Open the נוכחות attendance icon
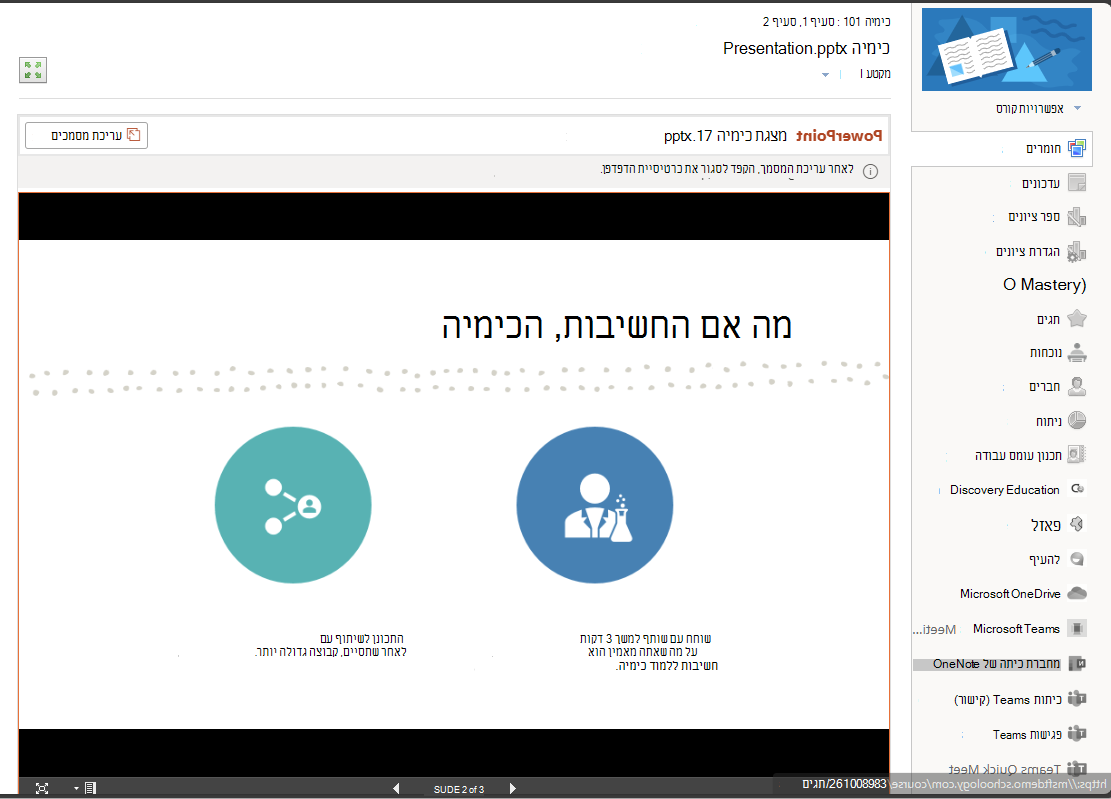This screenshot has width=1111, height=799. click(1076, 352)
